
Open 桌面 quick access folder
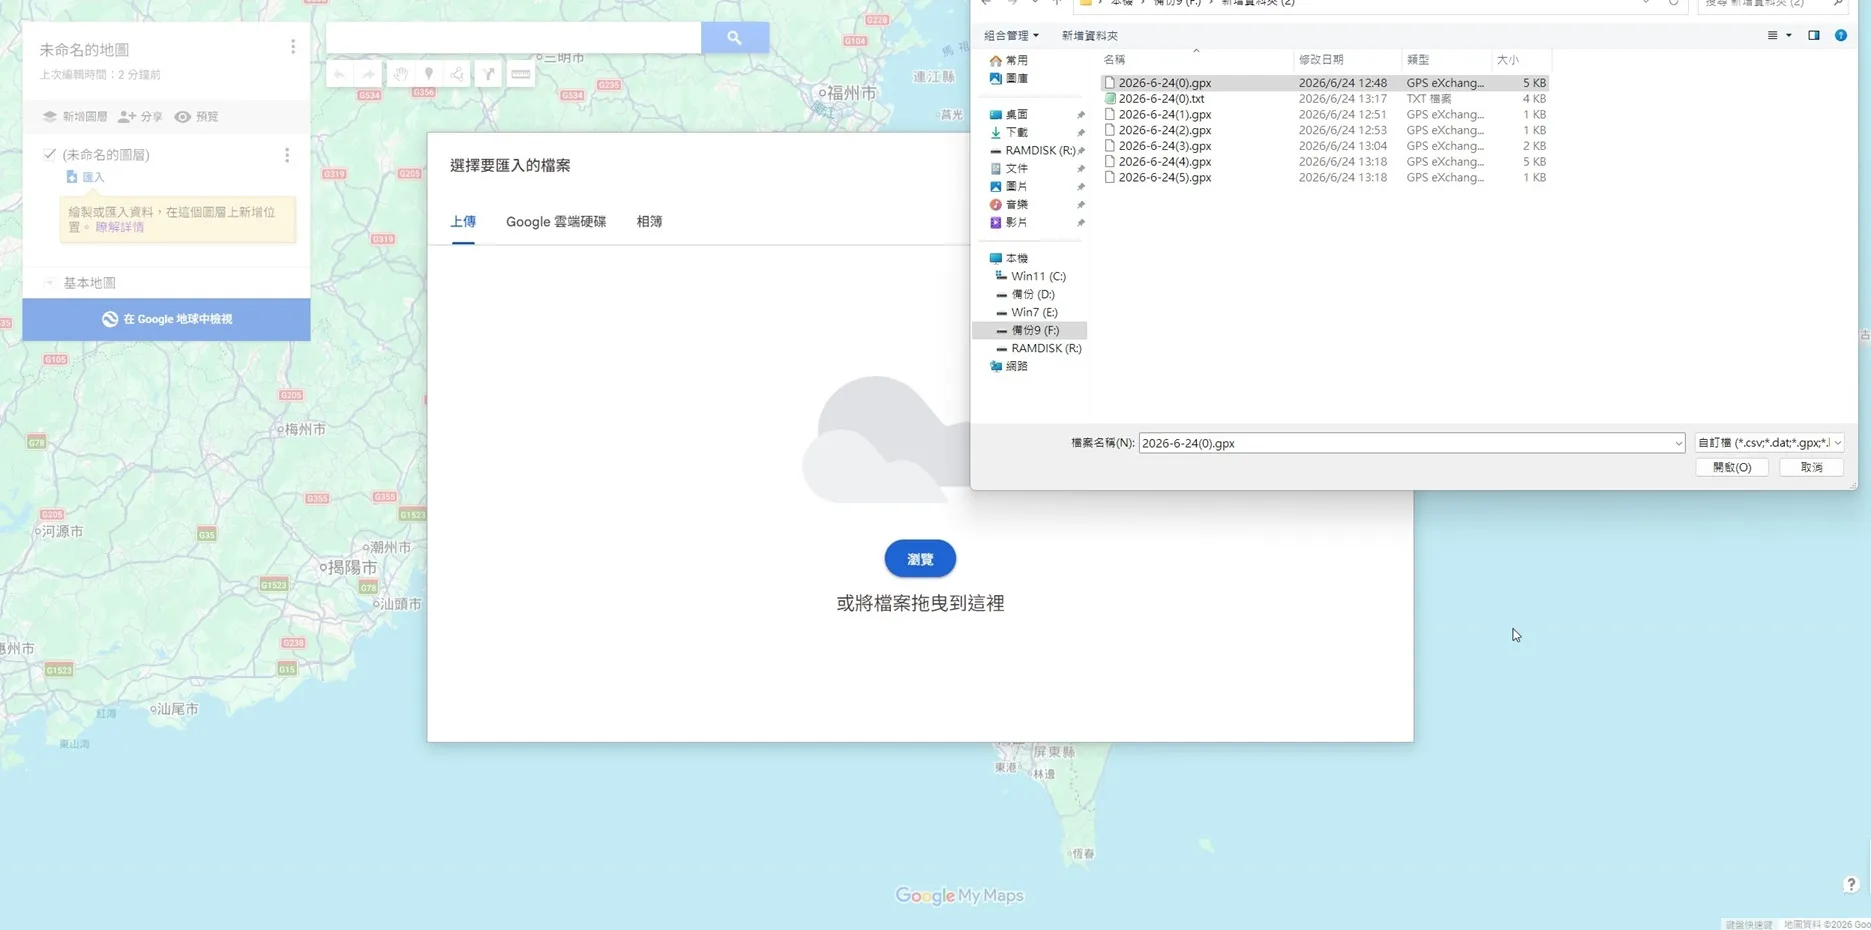coord(1017,115)
